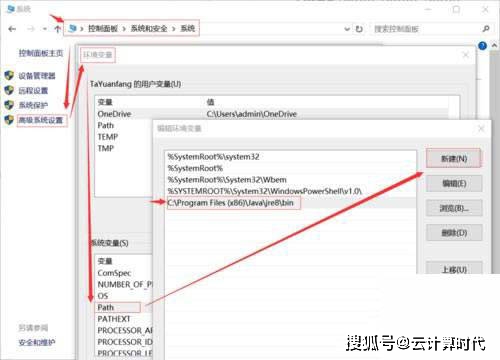
Task: Select %SystemRoot%\System32\Wbem entry
Action: [x=227, y=180]
